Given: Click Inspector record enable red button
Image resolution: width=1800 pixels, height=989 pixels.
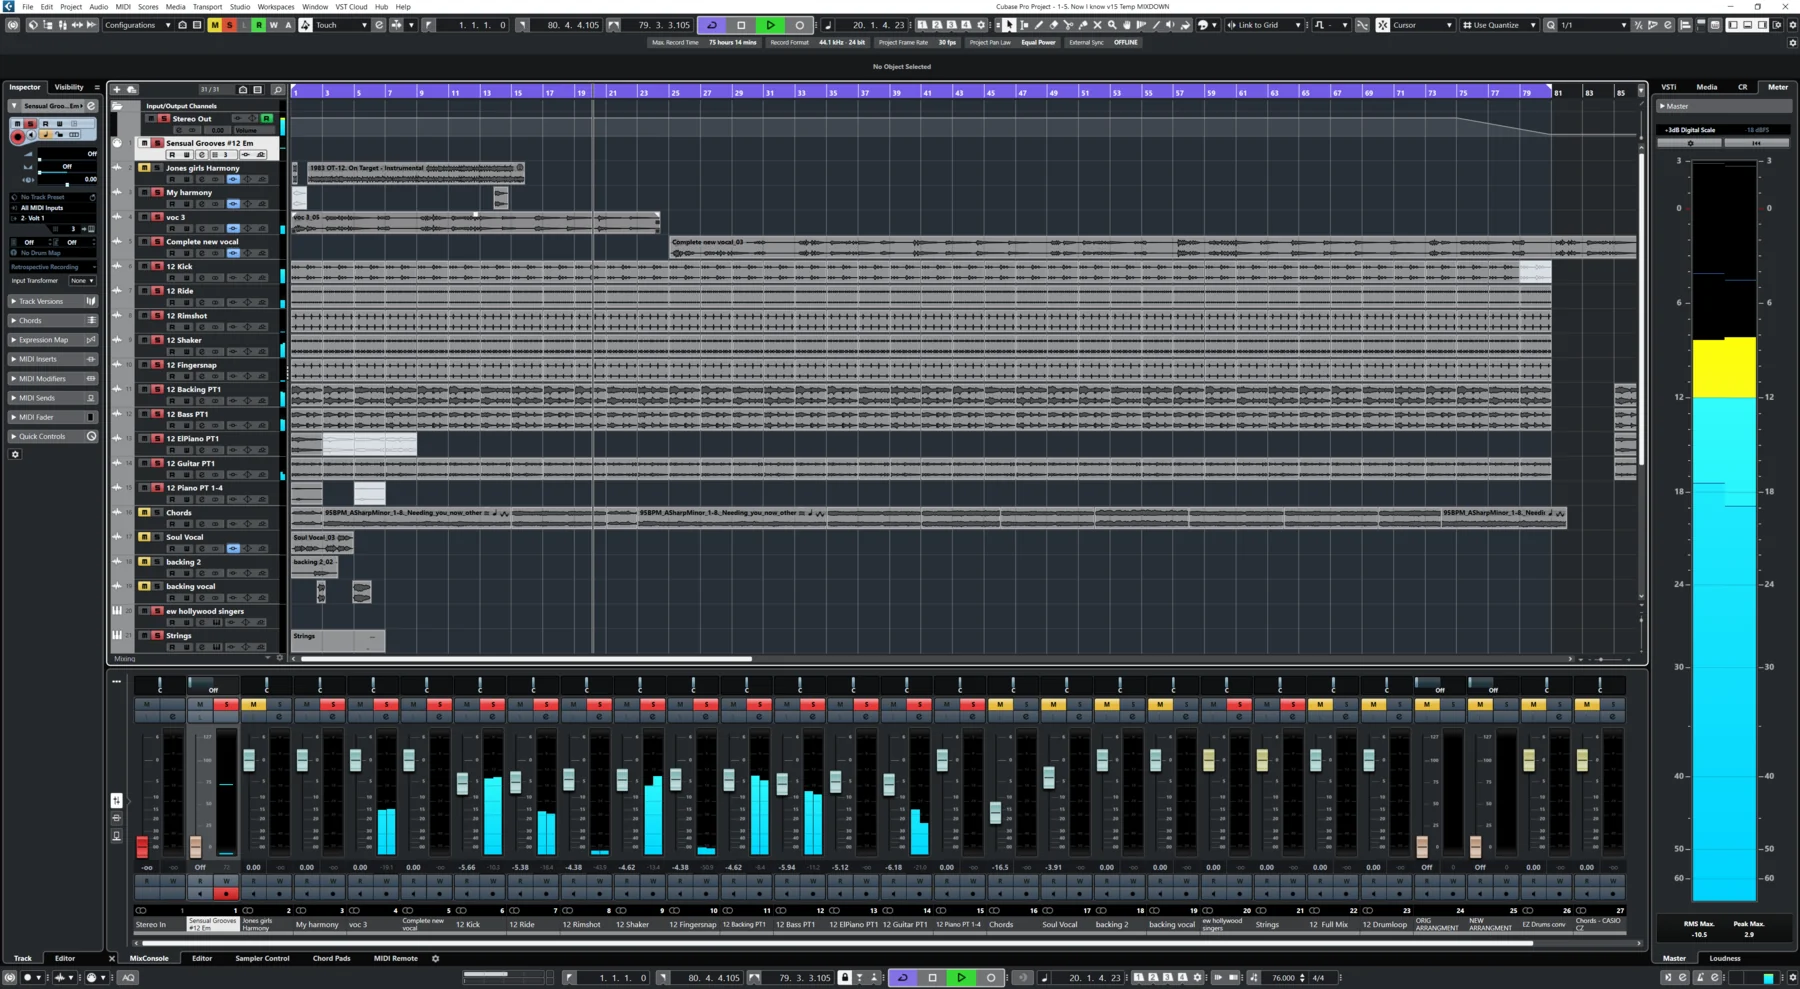Looking at the screenshot, I should (17, 137).
